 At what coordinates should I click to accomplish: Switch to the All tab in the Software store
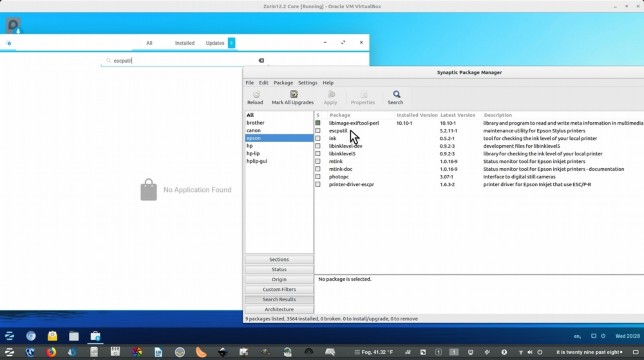(149, 43)
